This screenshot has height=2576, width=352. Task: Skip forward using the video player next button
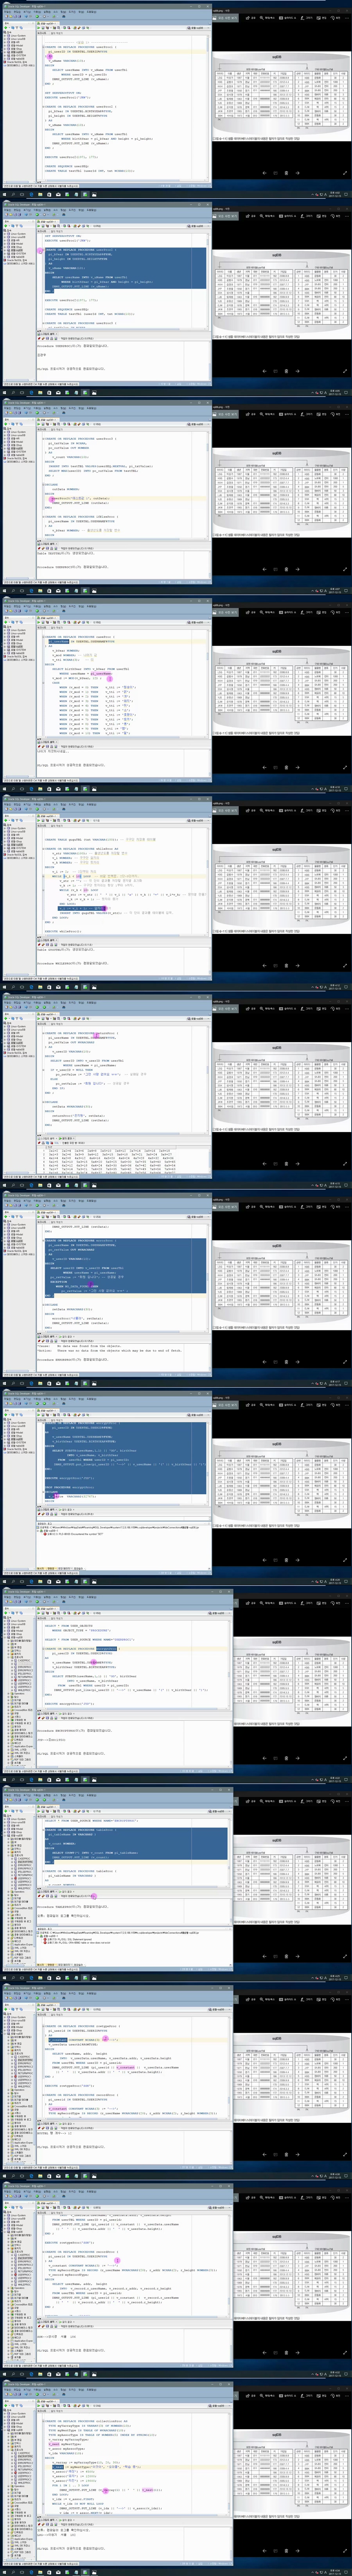297,173
